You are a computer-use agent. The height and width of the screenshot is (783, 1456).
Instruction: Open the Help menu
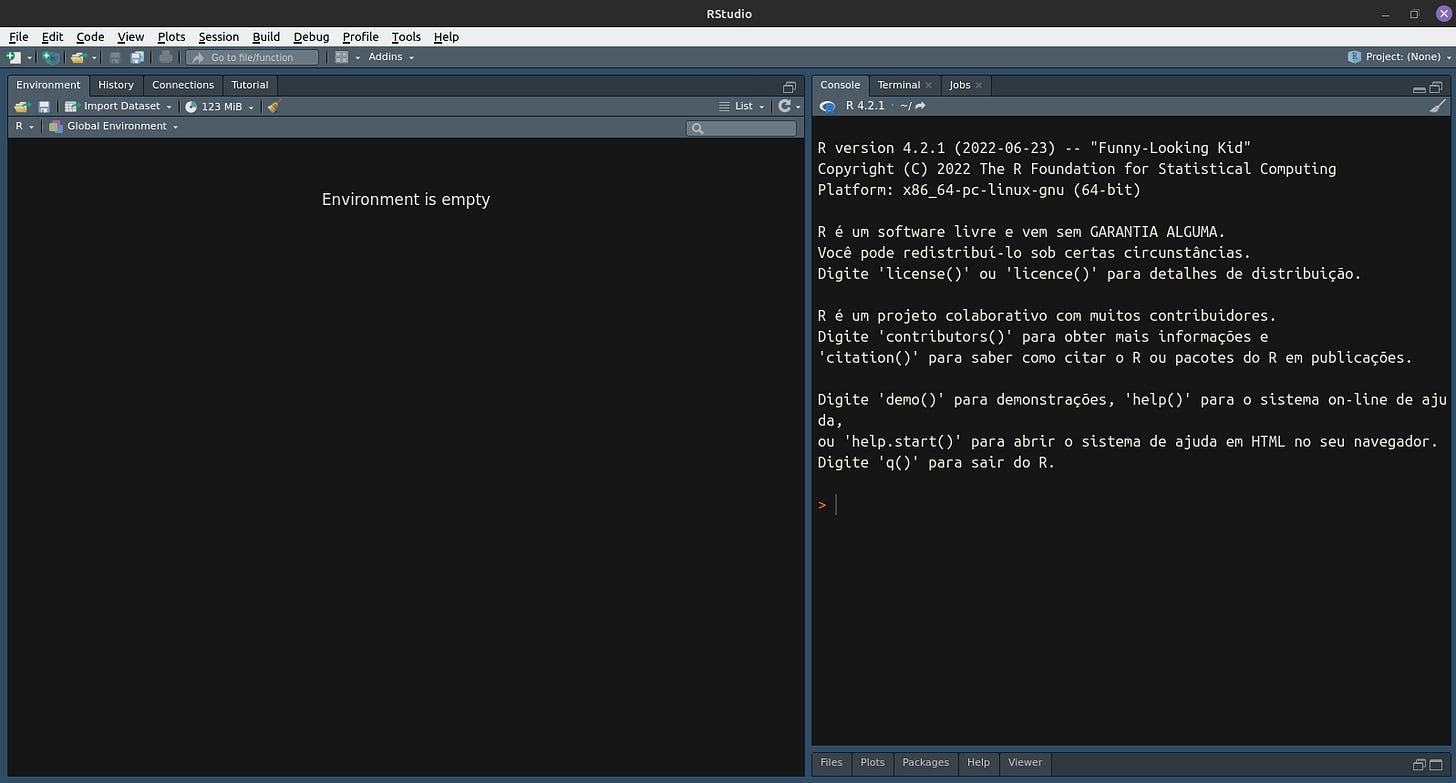(446, 37)
